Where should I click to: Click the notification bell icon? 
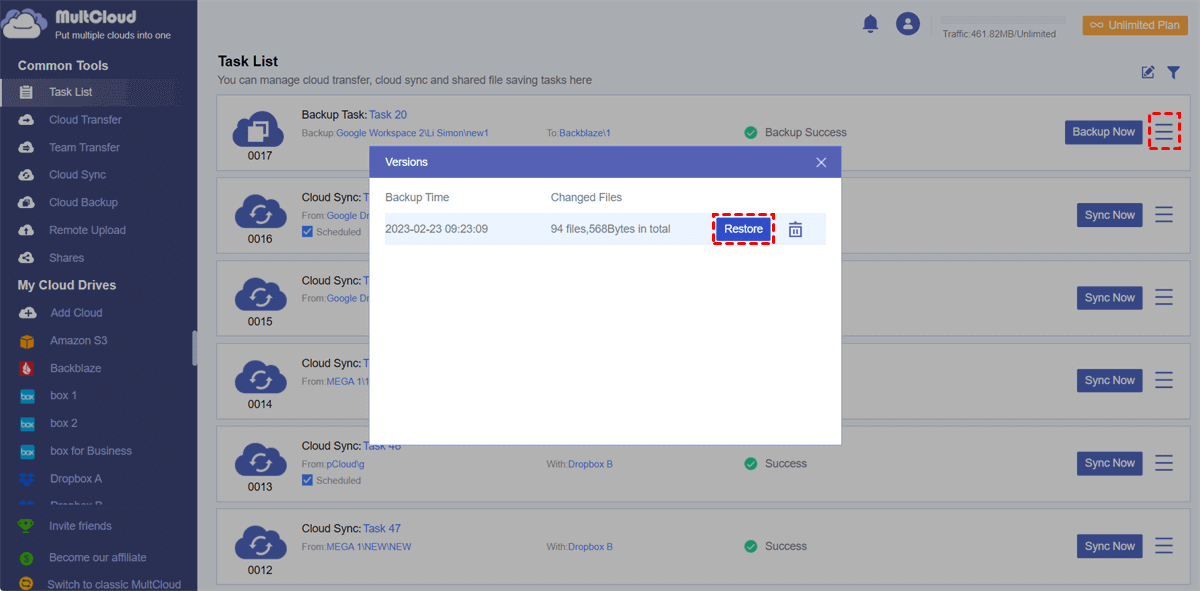[870, 24]
